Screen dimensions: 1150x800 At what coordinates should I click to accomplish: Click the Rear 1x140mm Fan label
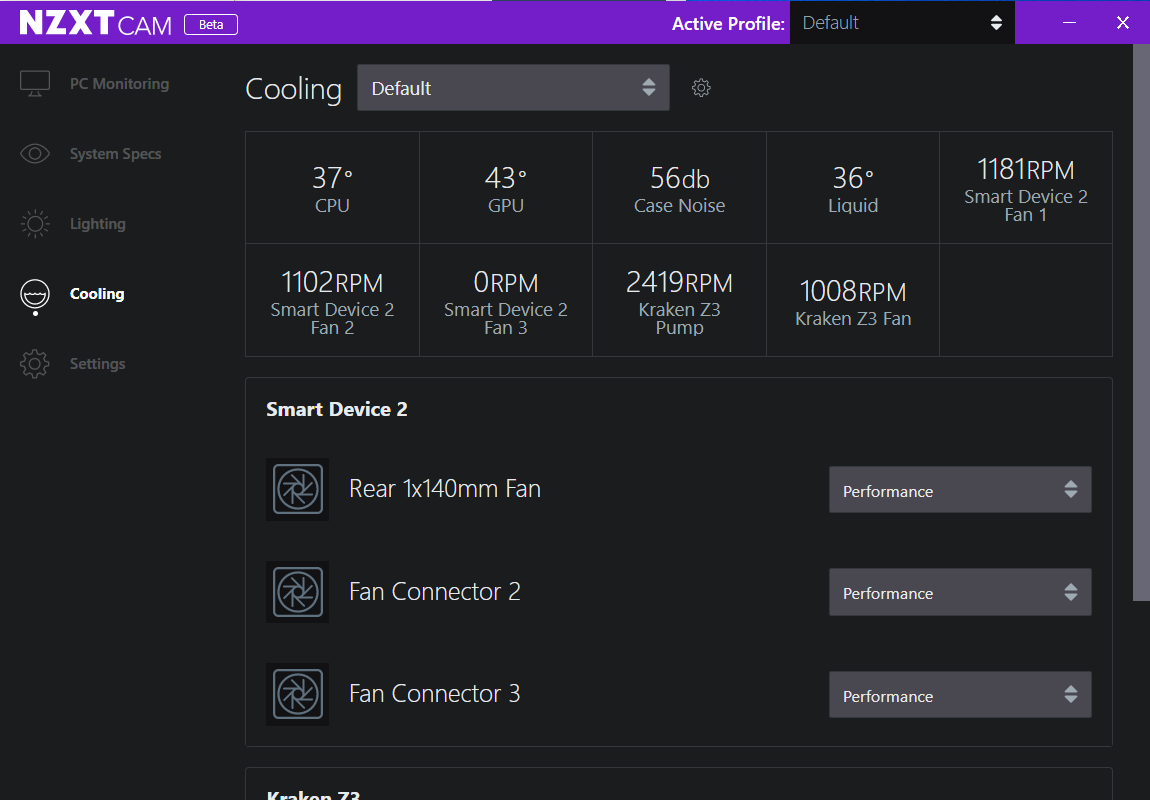point(444,489)
